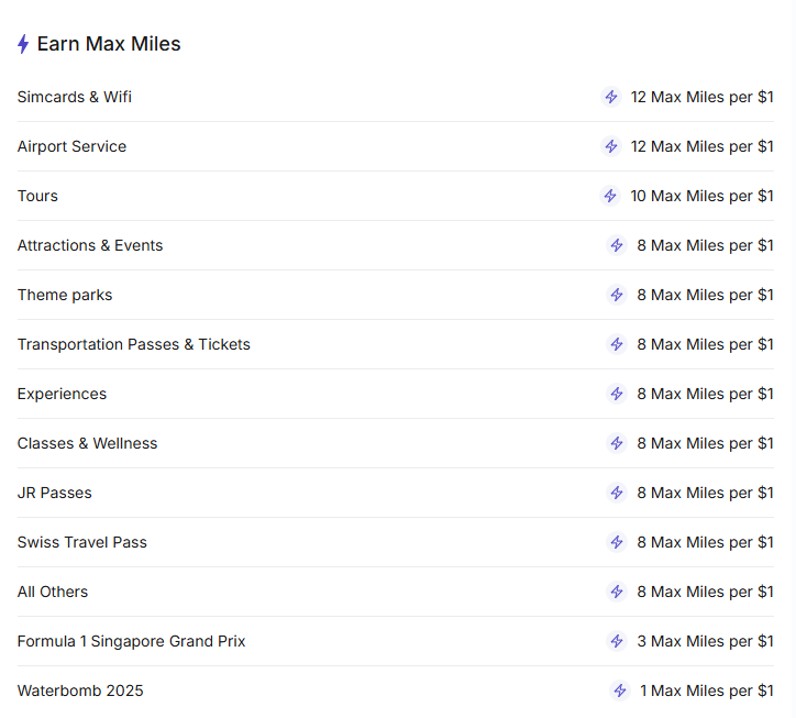The width and height of the screenshot is (796, 718).
Task: Click the miles icon in Formula 1 row
Action: 617,641
